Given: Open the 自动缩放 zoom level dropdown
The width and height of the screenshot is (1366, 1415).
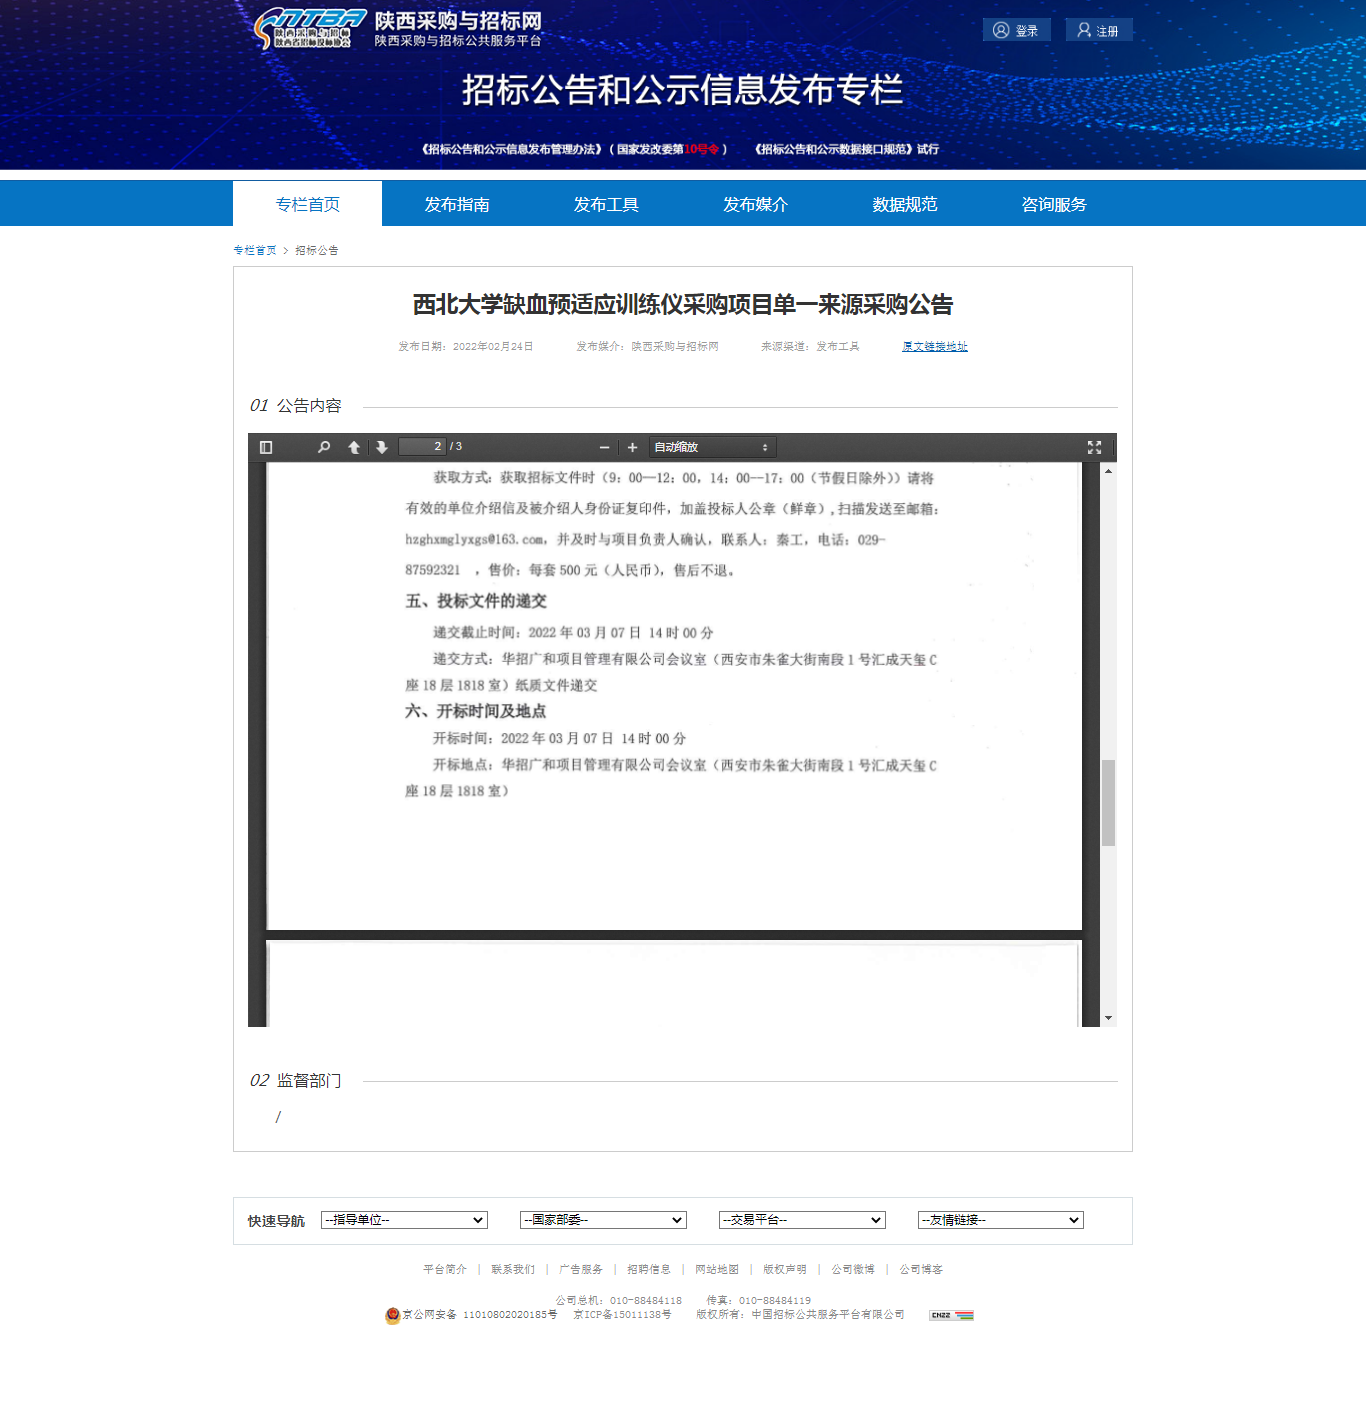Looking at the screenshot, I should click(712, 447).
